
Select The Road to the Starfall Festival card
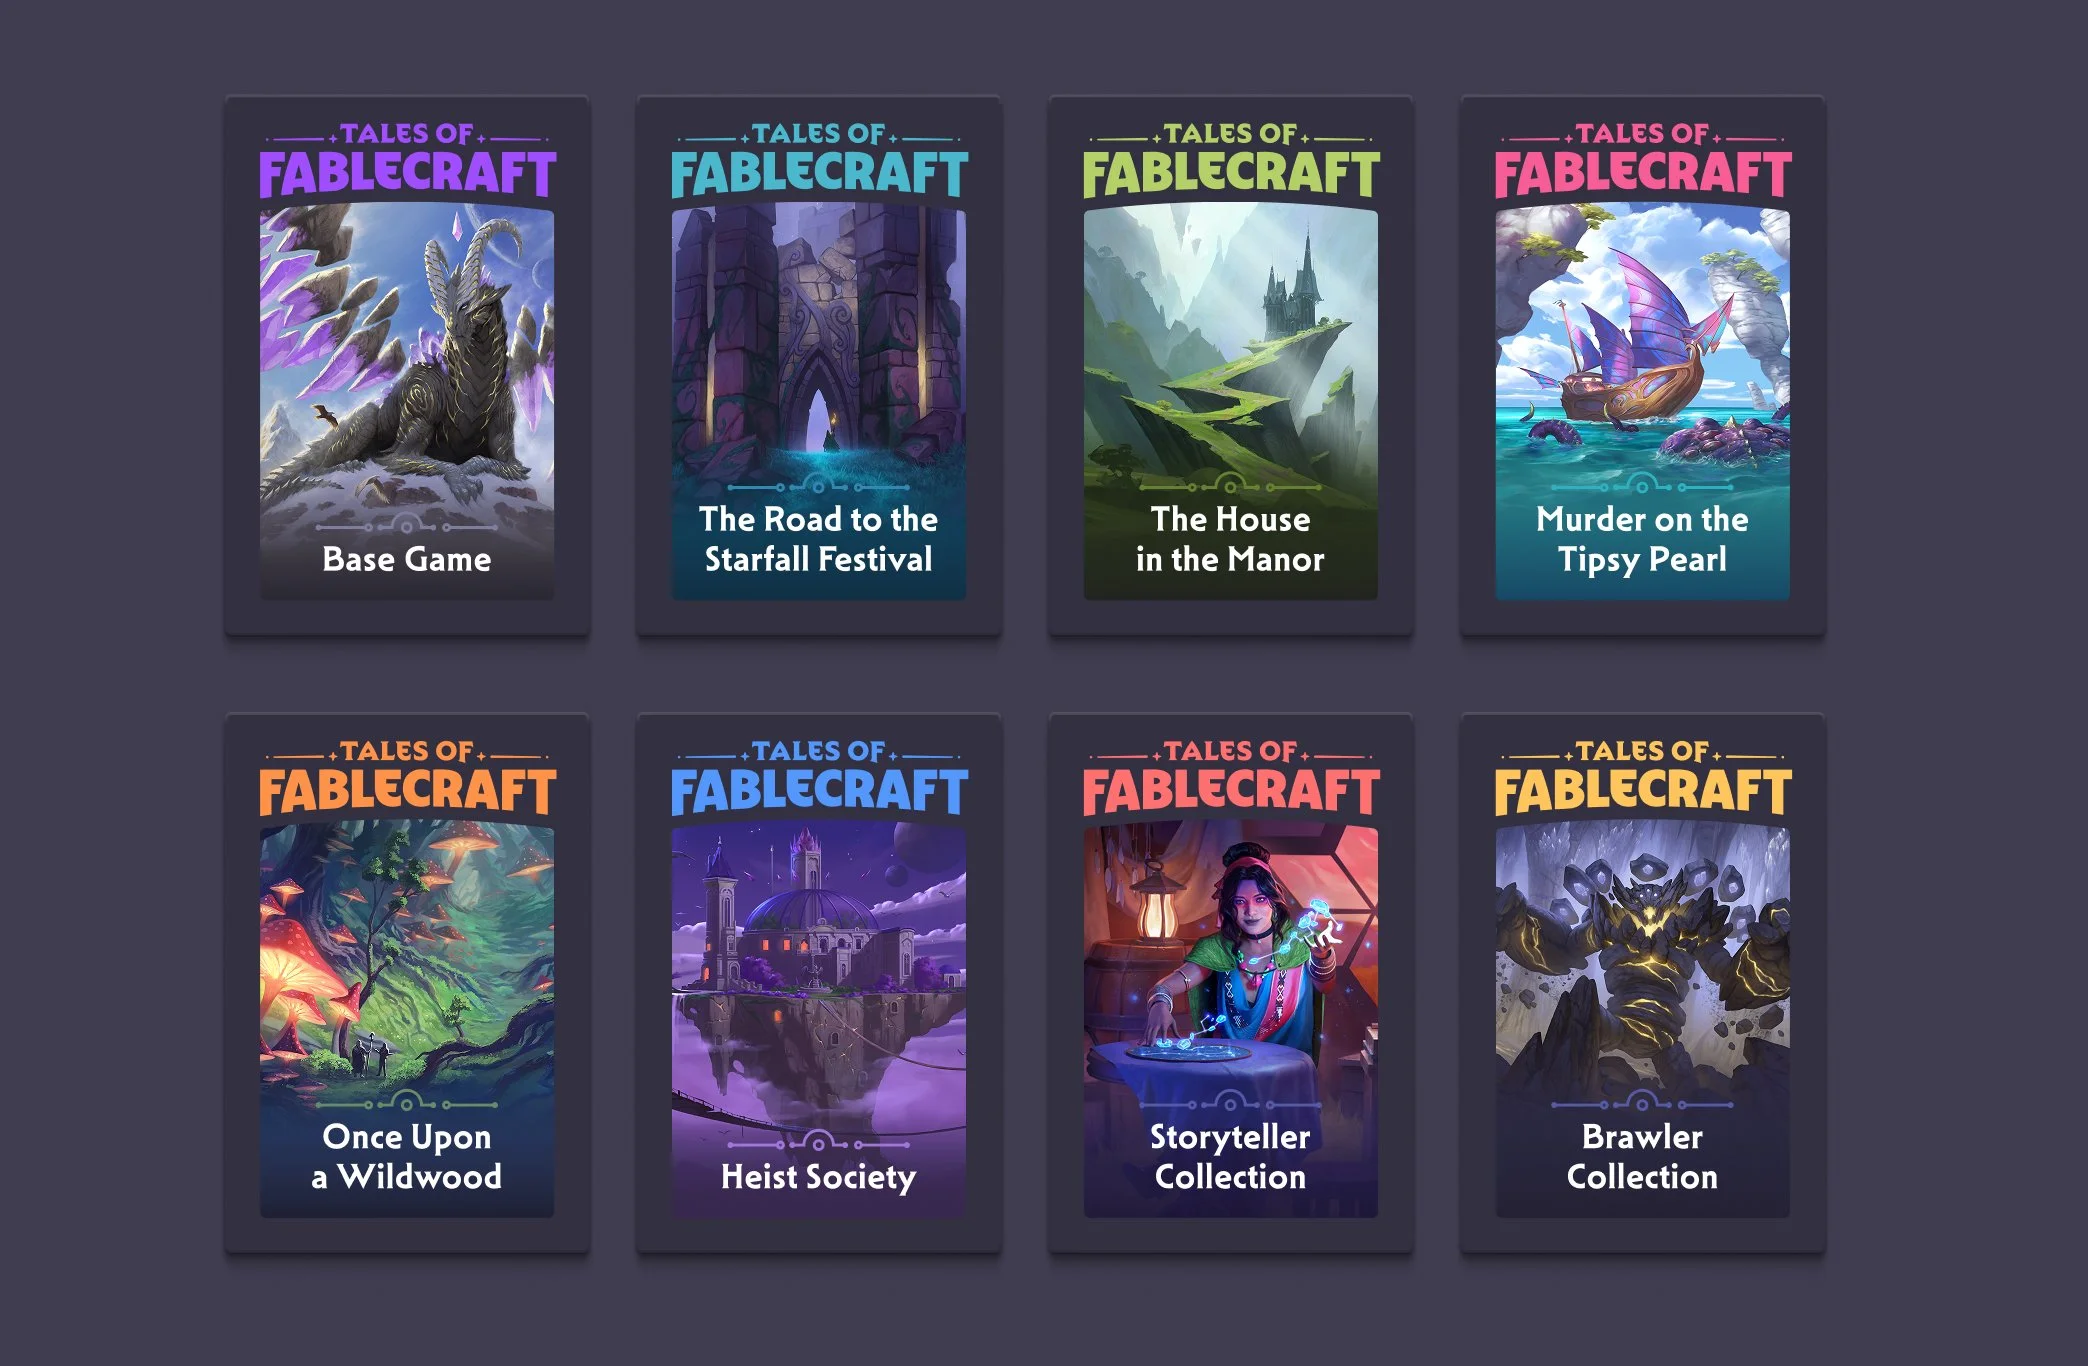pyautogui.click(x=819, y=365)
